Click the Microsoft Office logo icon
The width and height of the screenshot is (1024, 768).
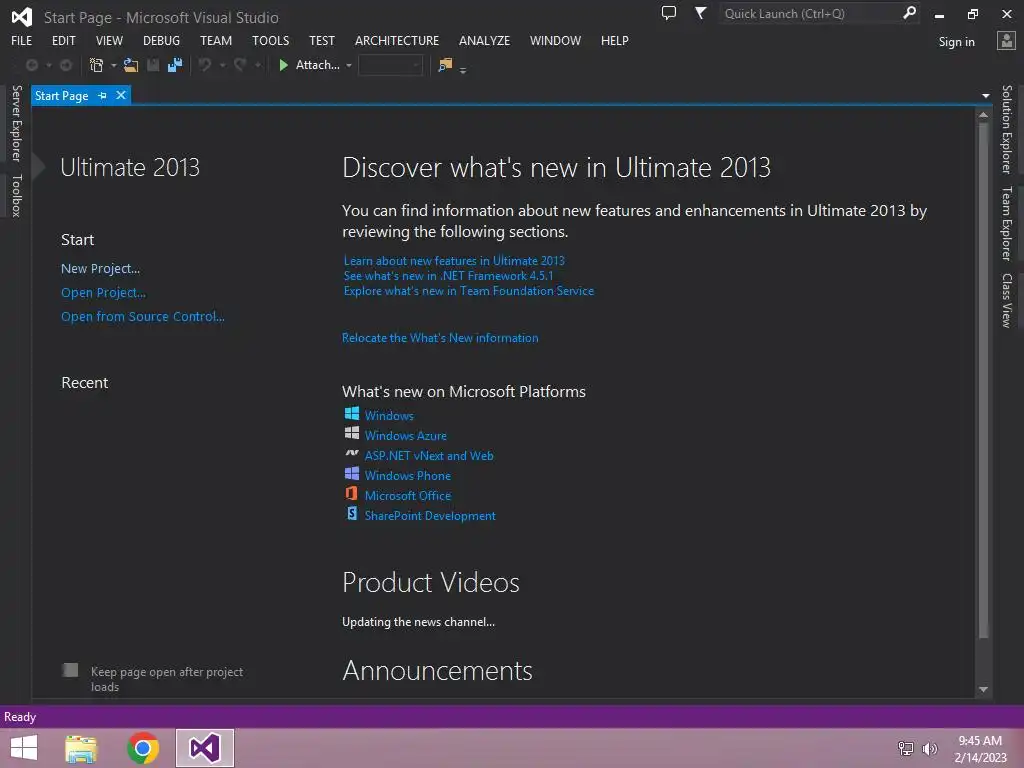(352, 493)
